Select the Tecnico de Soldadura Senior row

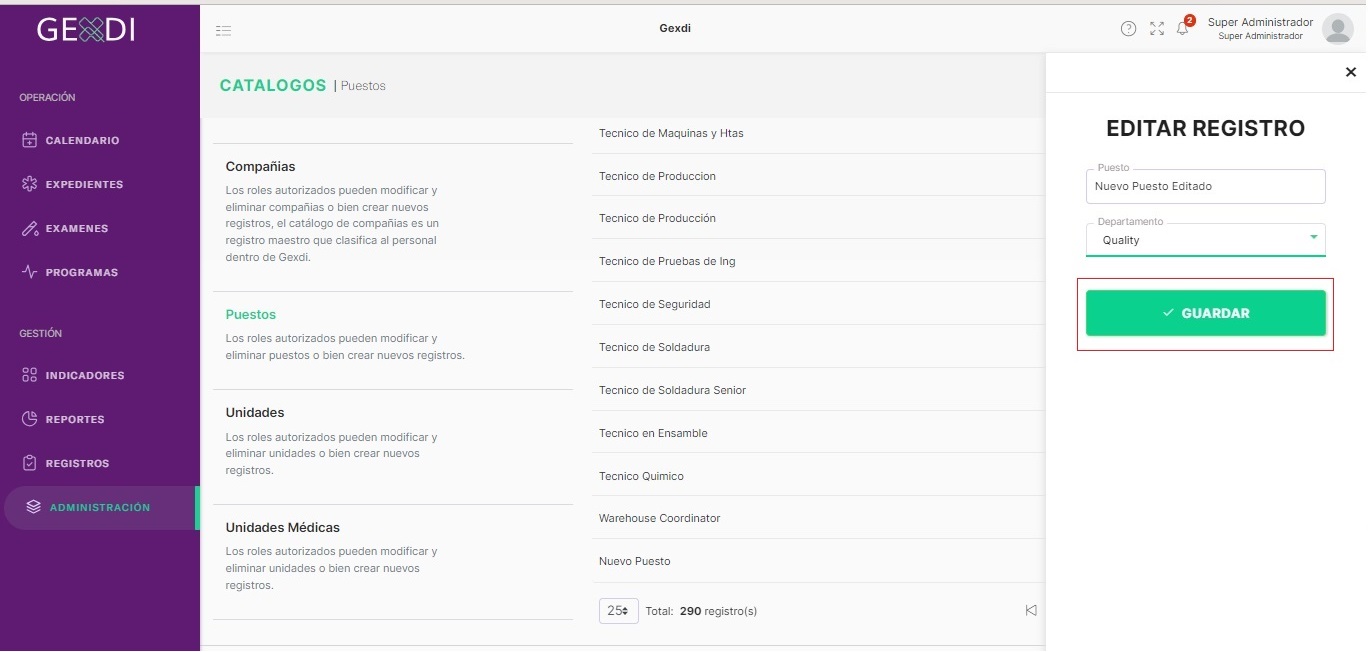[818, 390]
